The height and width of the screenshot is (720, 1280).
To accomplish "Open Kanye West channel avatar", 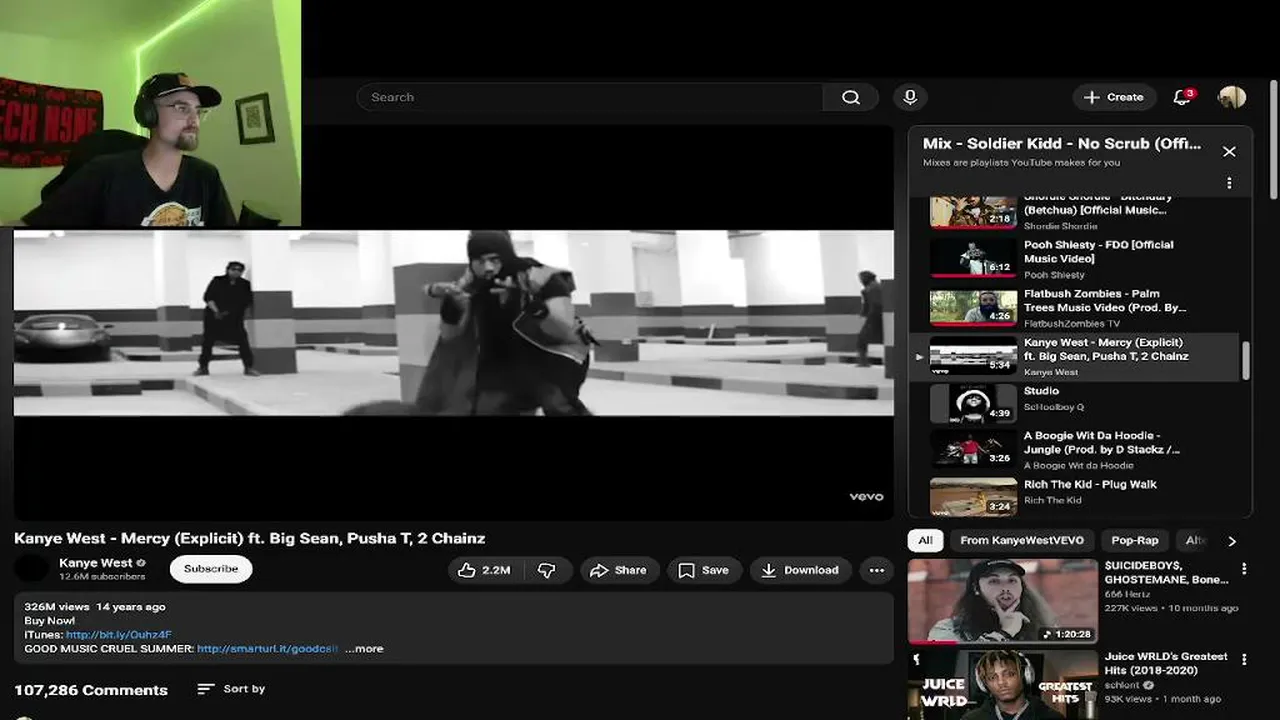I will coord(32,569).
